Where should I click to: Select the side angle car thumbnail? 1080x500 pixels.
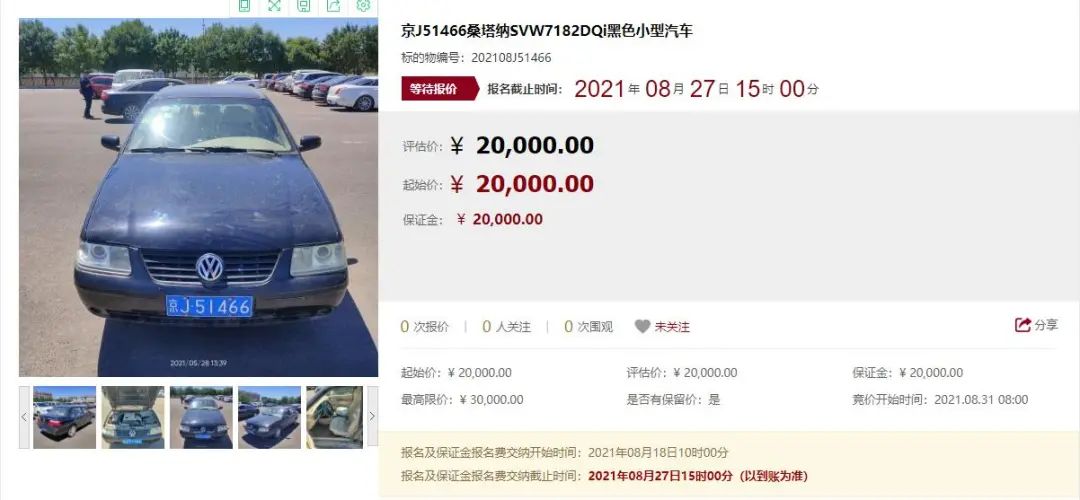[x=269, y=417]
